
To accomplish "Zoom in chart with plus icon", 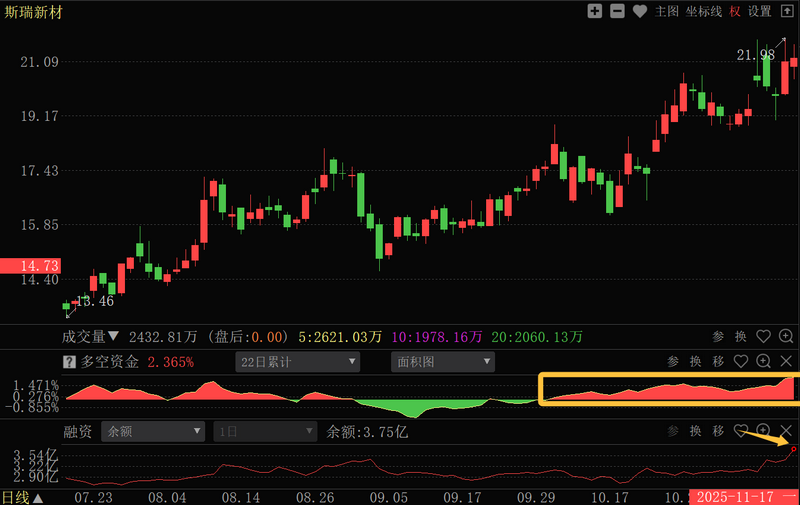I will [595, 11].
